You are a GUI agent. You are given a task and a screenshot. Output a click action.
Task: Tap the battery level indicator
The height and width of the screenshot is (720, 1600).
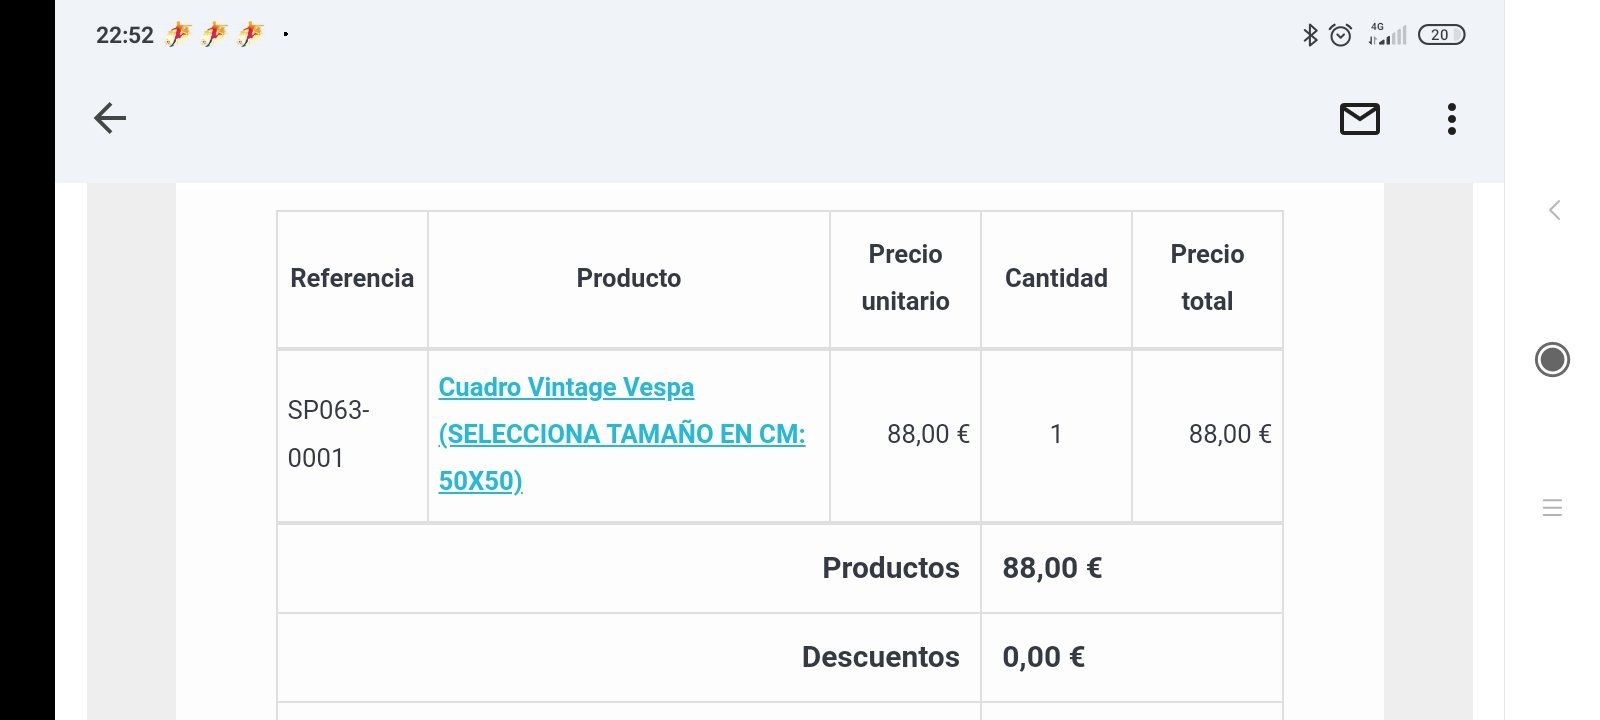coord(1441,35)
